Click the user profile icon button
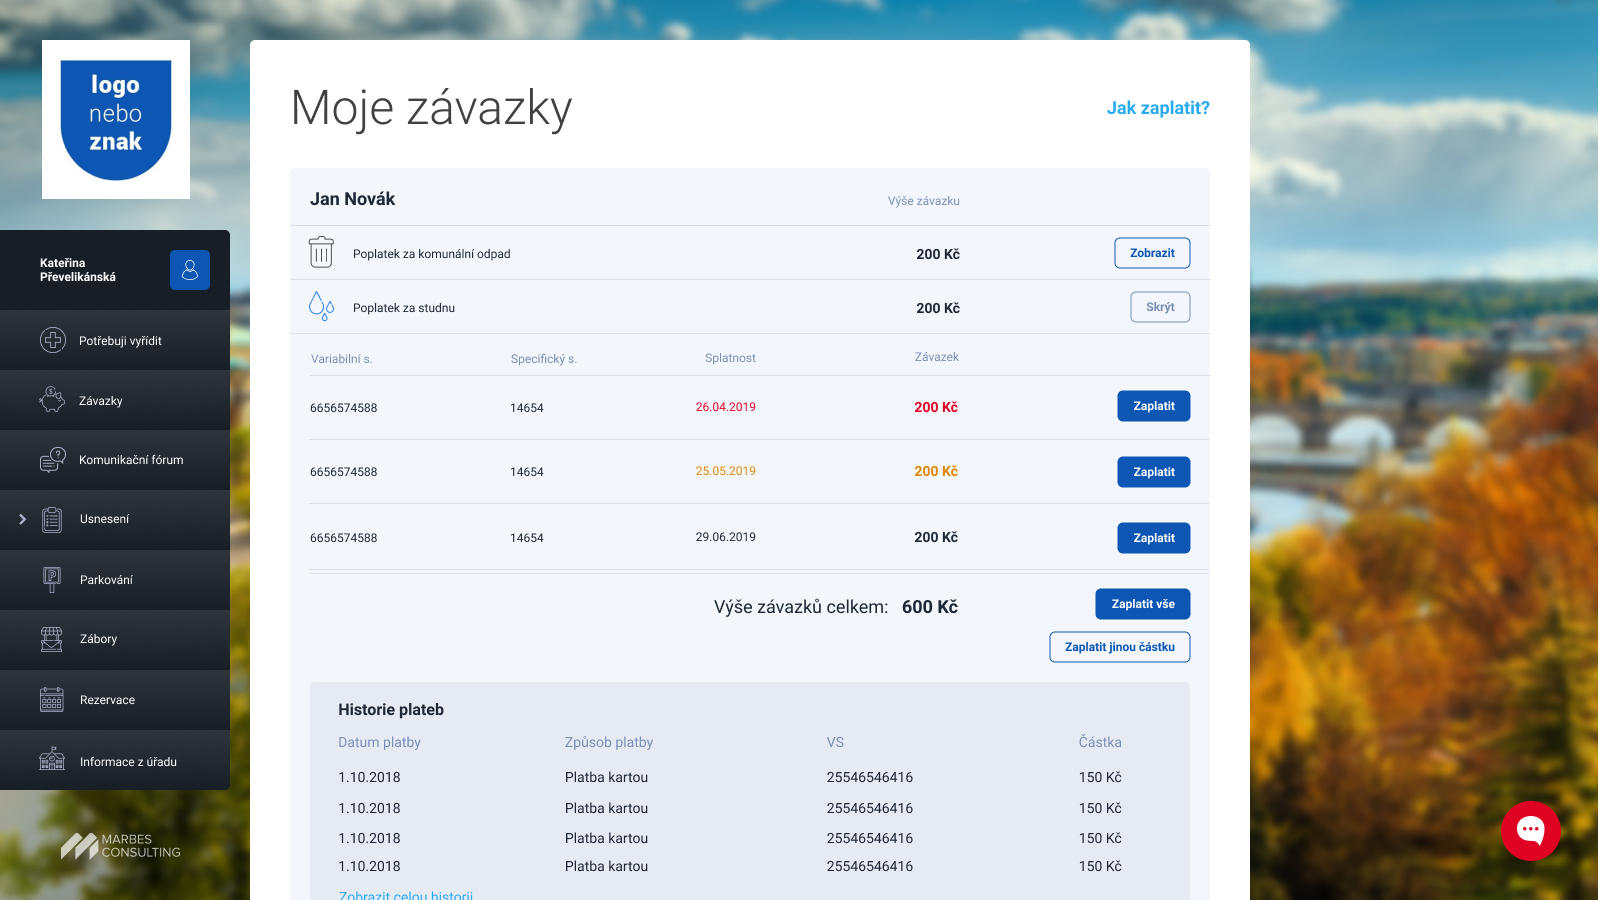This screenshot has height=900, width=1600. (189, 270)
